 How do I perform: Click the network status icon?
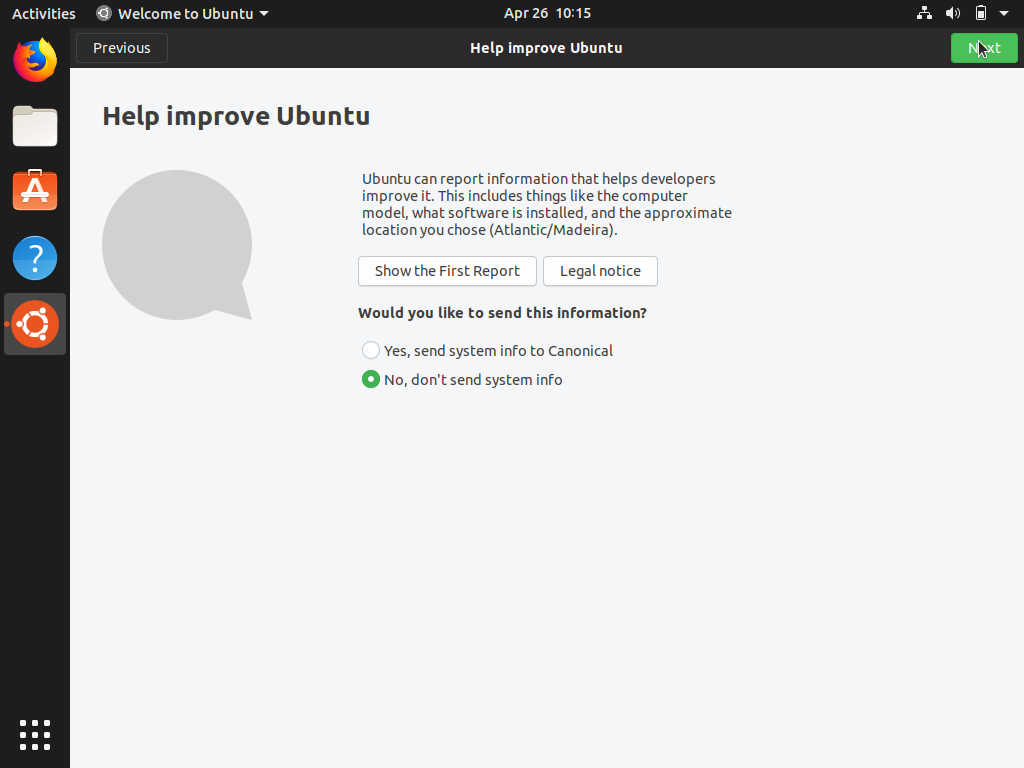click(x=924, y=13)
